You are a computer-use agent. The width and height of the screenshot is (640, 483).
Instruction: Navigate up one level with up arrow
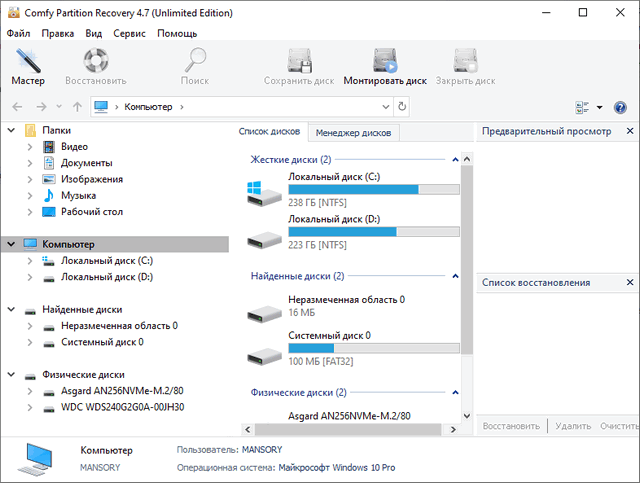point(77,107)
